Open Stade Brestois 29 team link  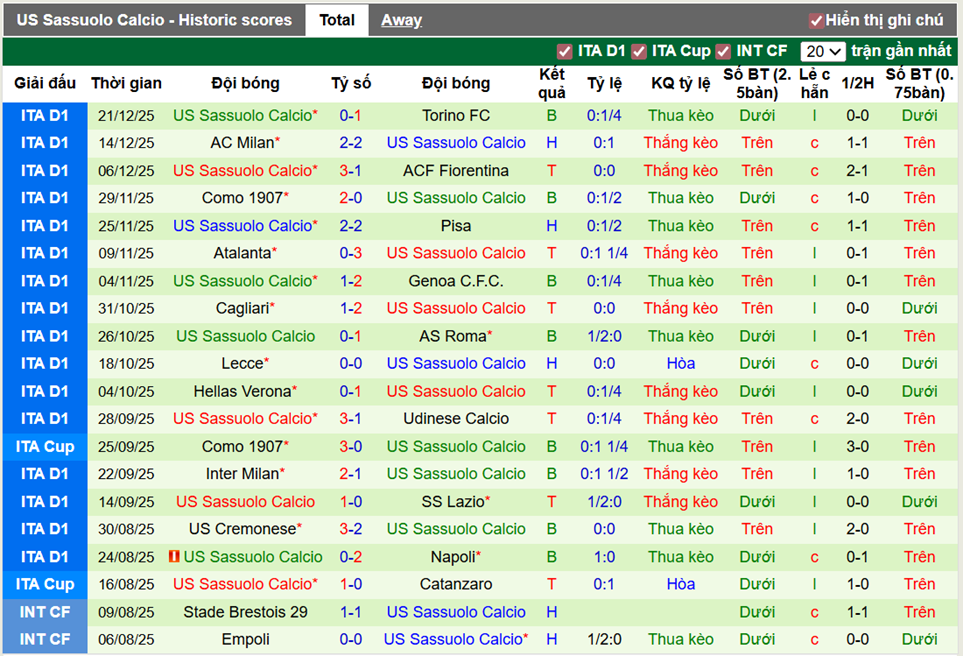tap(245, 612)
